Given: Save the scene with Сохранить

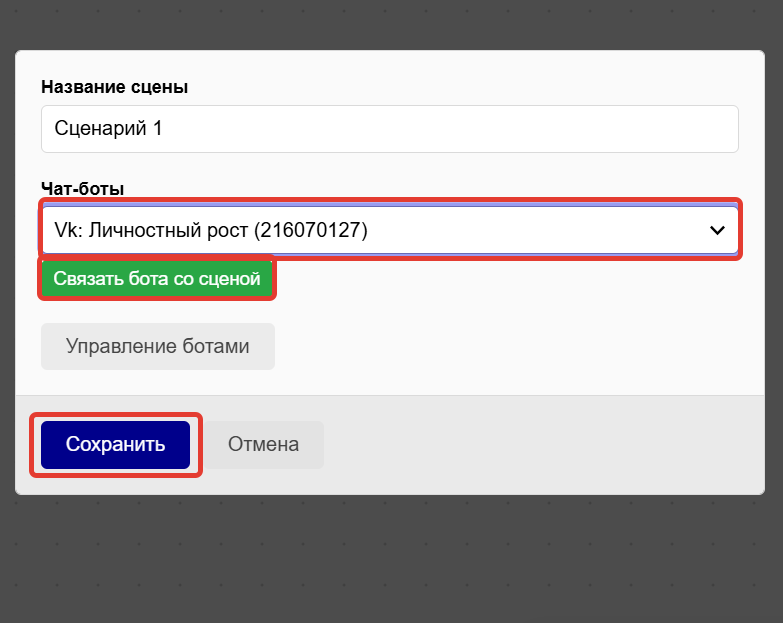Looking at the screenshot, I should pos(115,444).
